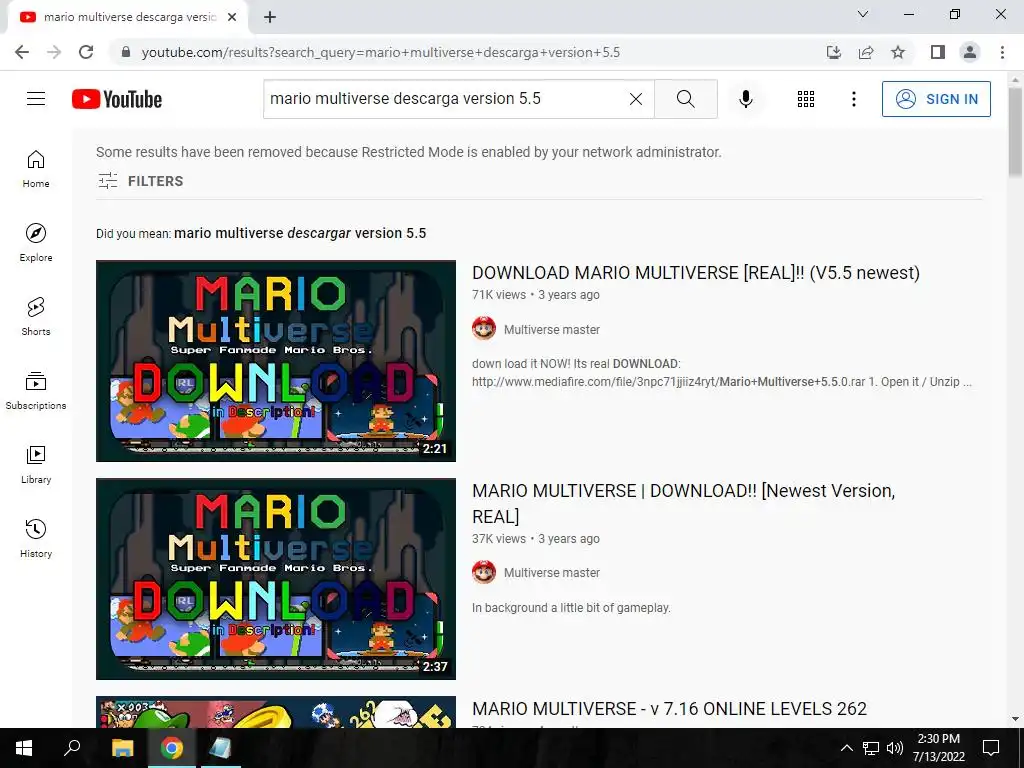
Task: Open the Chrome three-dot menu
Action: tap(1002, 52)
